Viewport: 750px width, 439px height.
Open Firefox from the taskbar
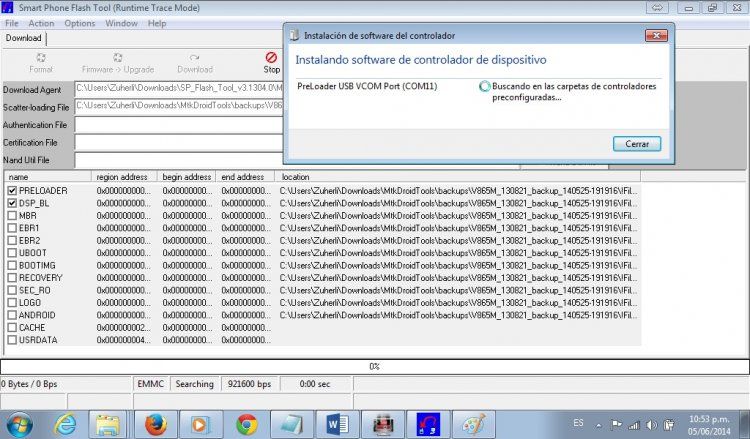(155, 425)
